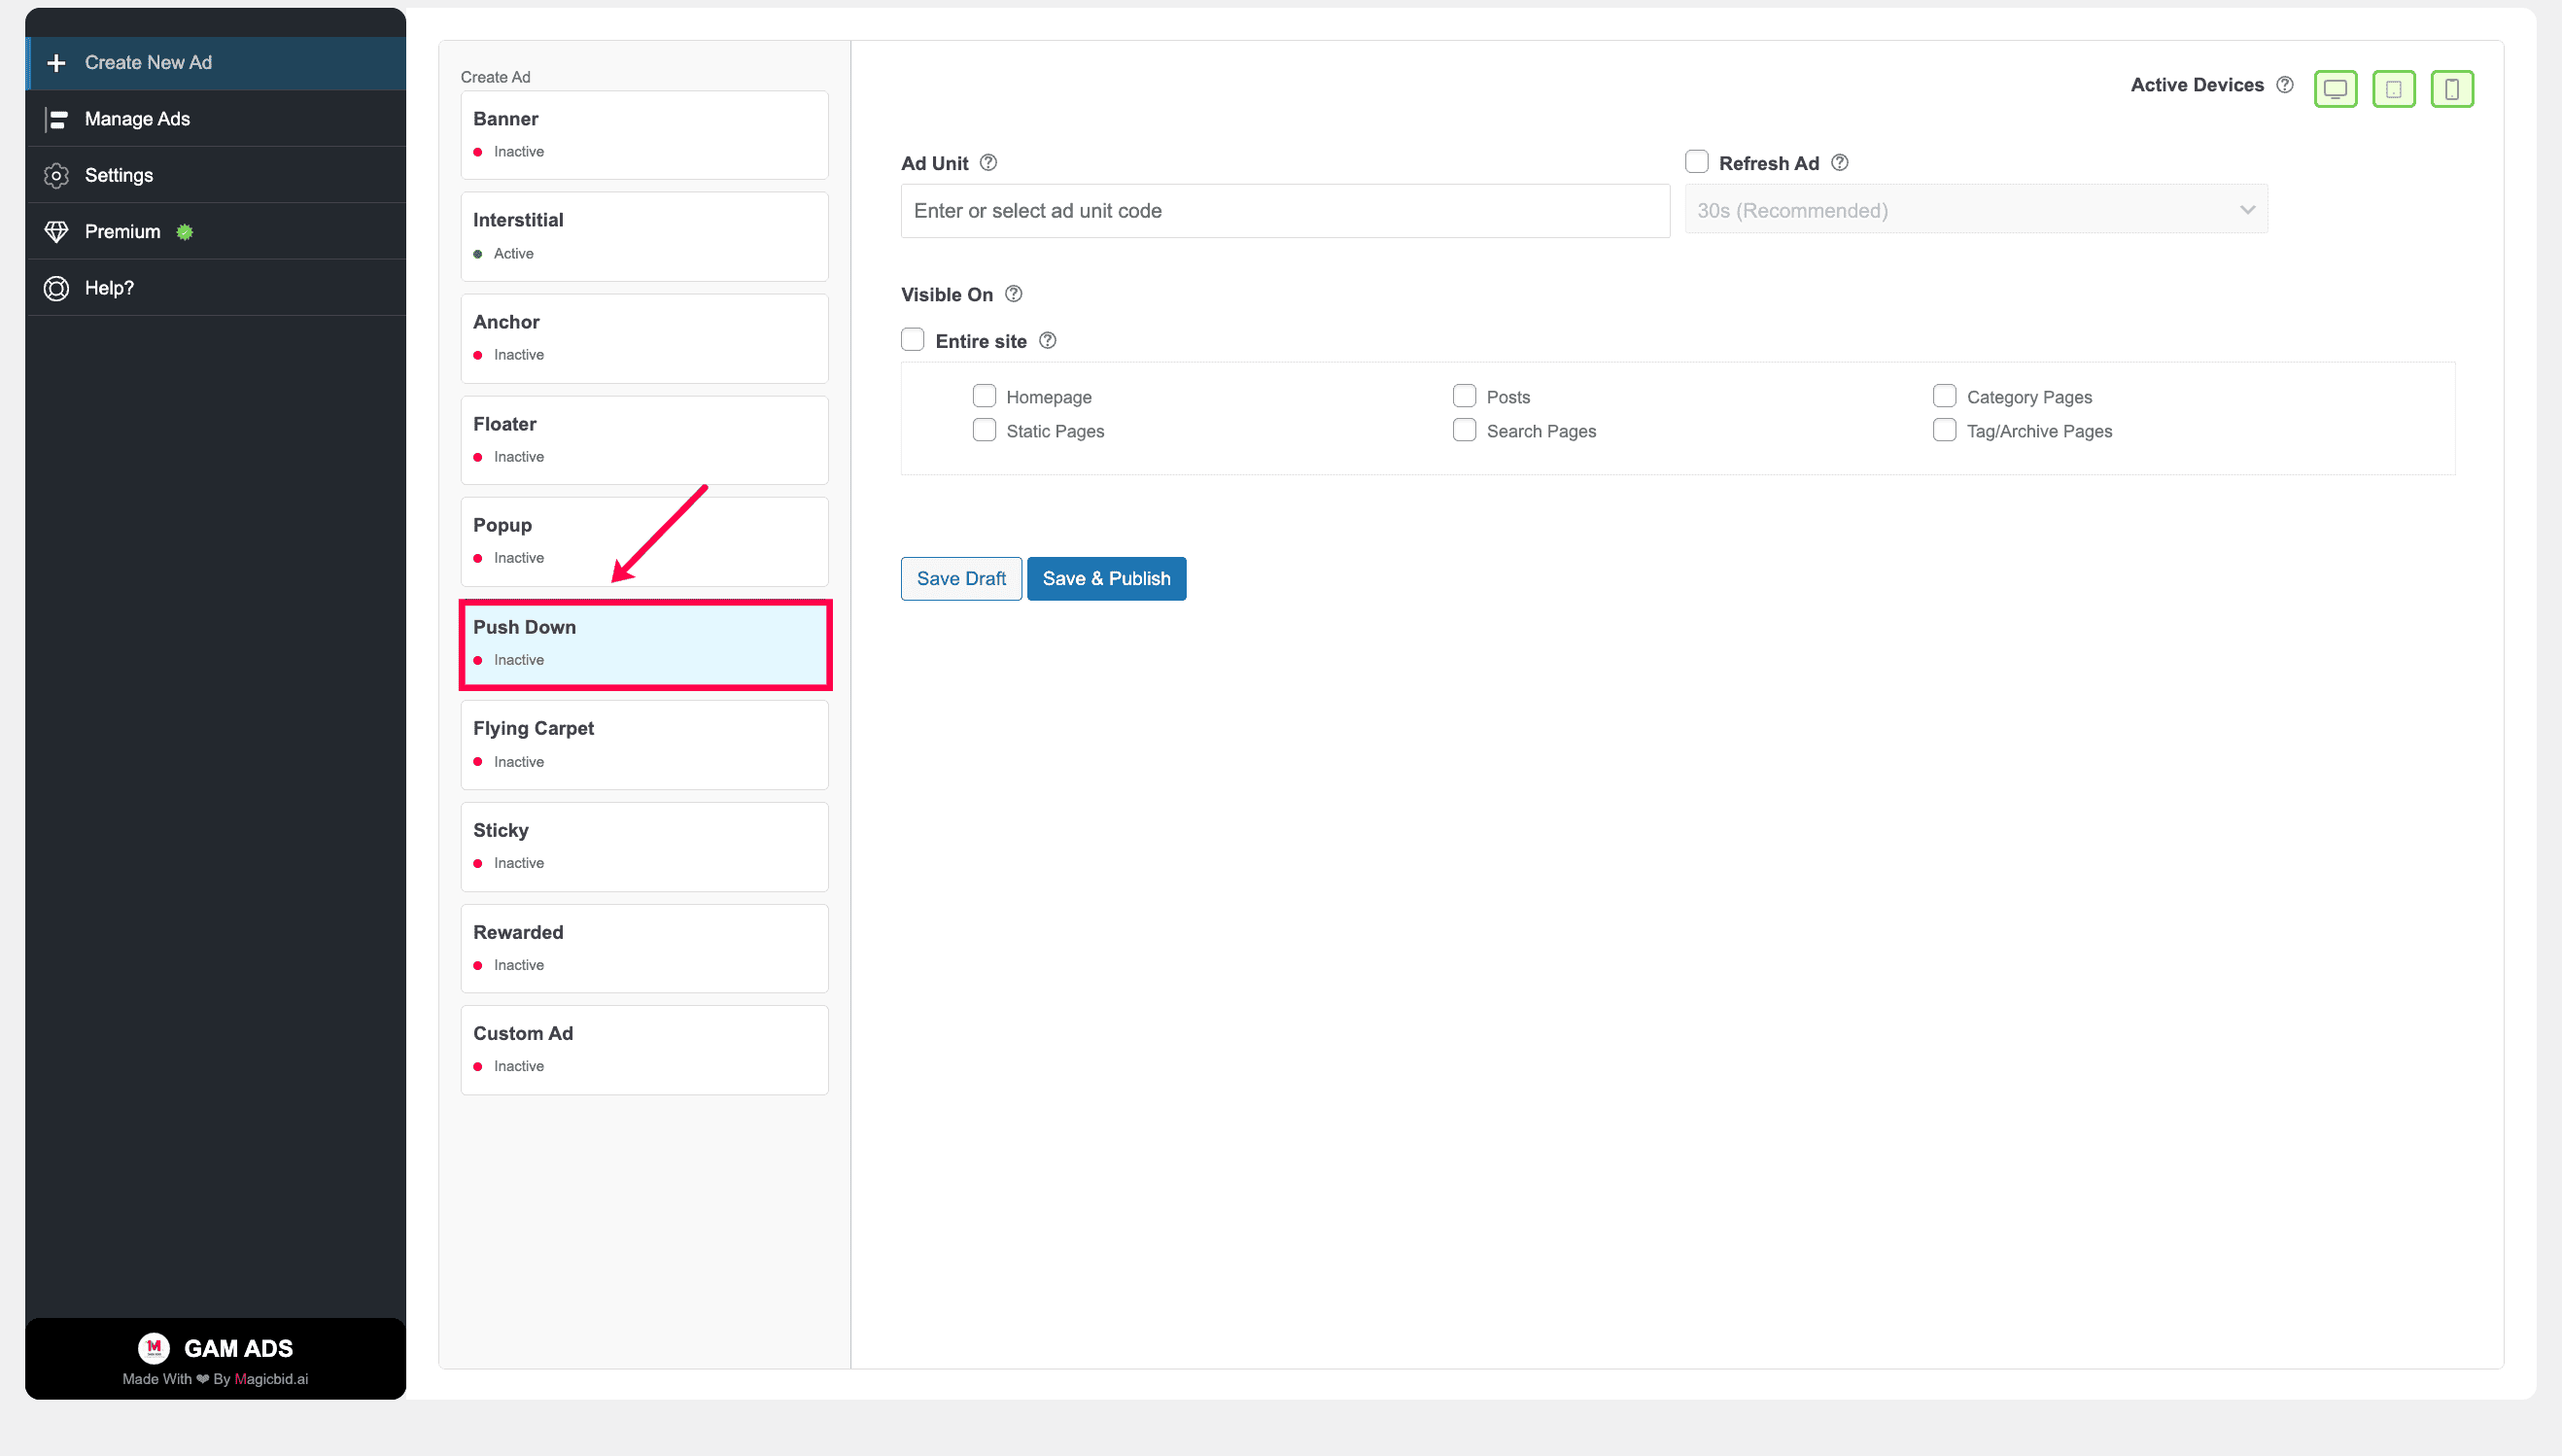Click the plus icon beside Create New Ad
This screenshot has width=2562, height=1456.
coord(56,63)
